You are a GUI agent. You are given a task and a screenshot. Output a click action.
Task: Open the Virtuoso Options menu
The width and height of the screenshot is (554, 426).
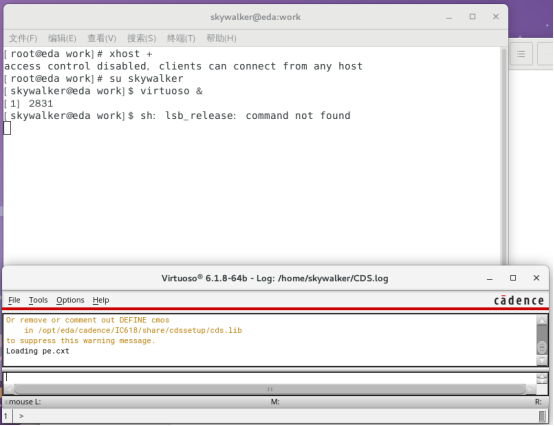coord(70,300)
